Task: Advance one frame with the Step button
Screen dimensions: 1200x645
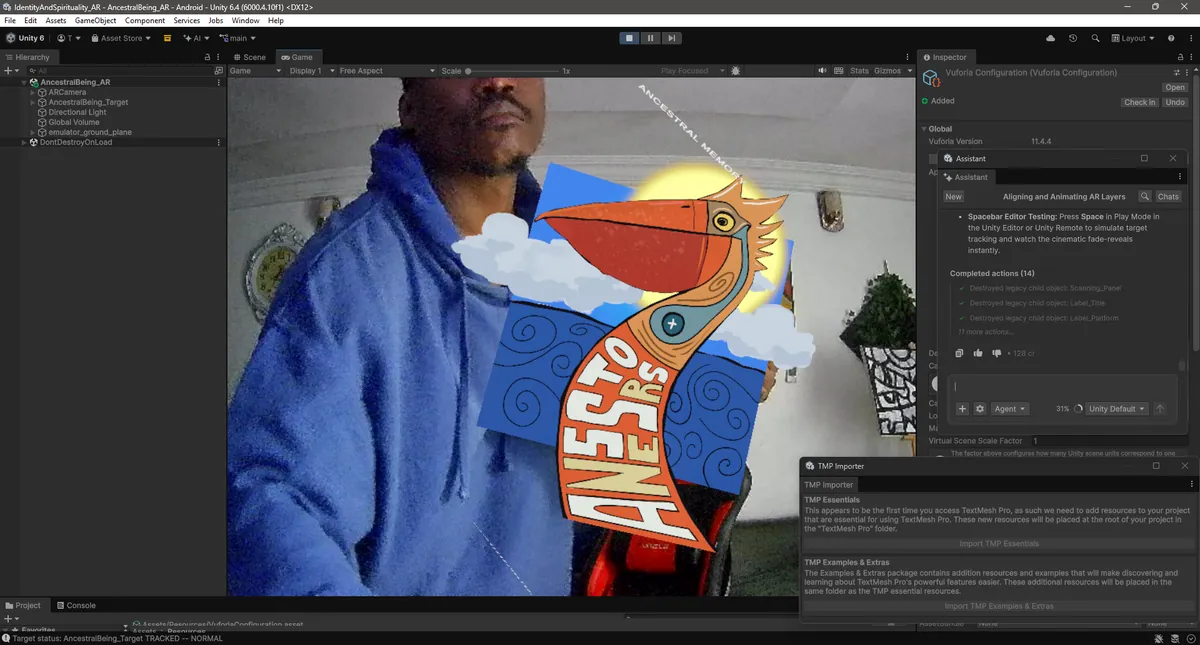Action: click(x=672, y=38)
